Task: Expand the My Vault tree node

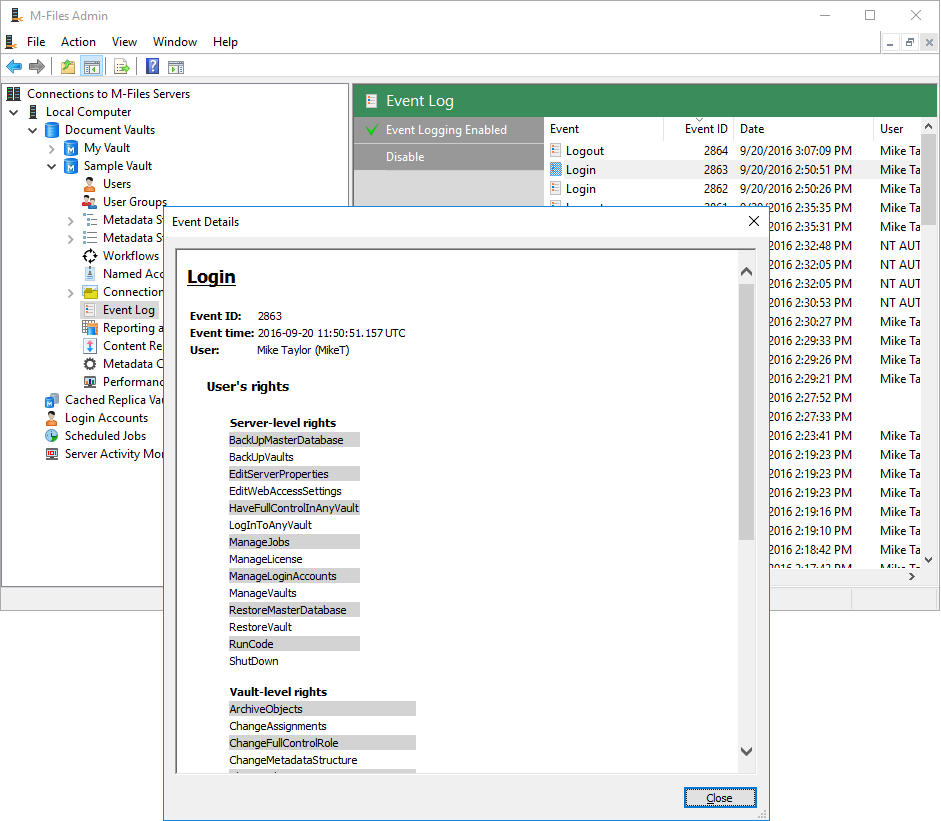Action: click(x=52, y=149)
